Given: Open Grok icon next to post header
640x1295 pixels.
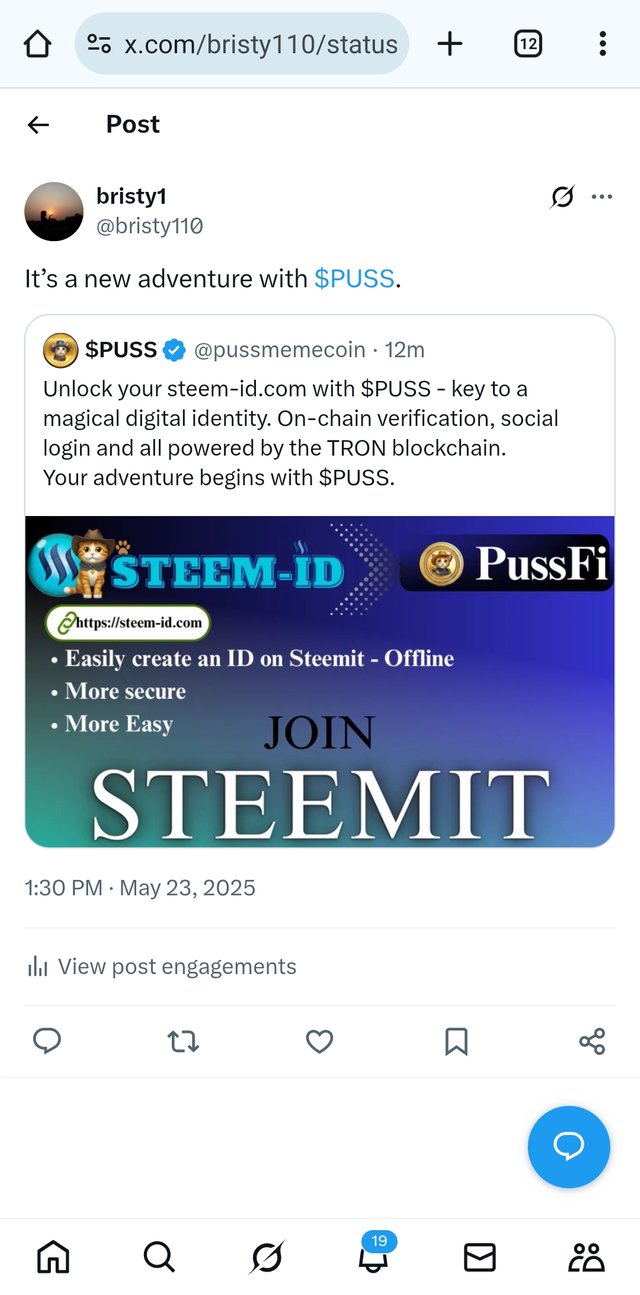Looking at the screenshot, I should [x=563, y=197].
